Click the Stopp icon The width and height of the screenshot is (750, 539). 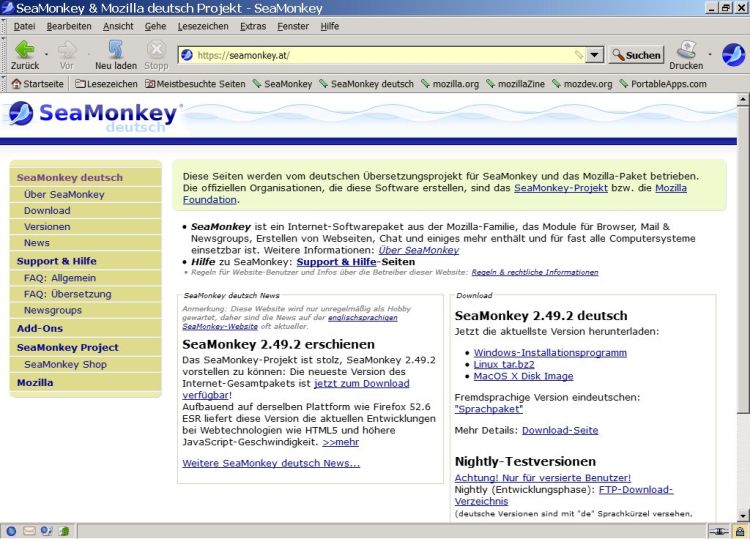pyautogui.click(x=156, y=49)
